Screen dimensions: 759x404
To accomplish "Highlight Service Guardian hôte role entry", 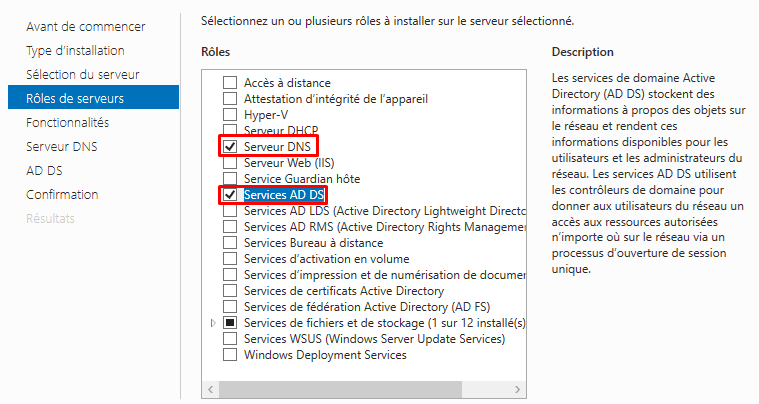I will click(301, 178).
